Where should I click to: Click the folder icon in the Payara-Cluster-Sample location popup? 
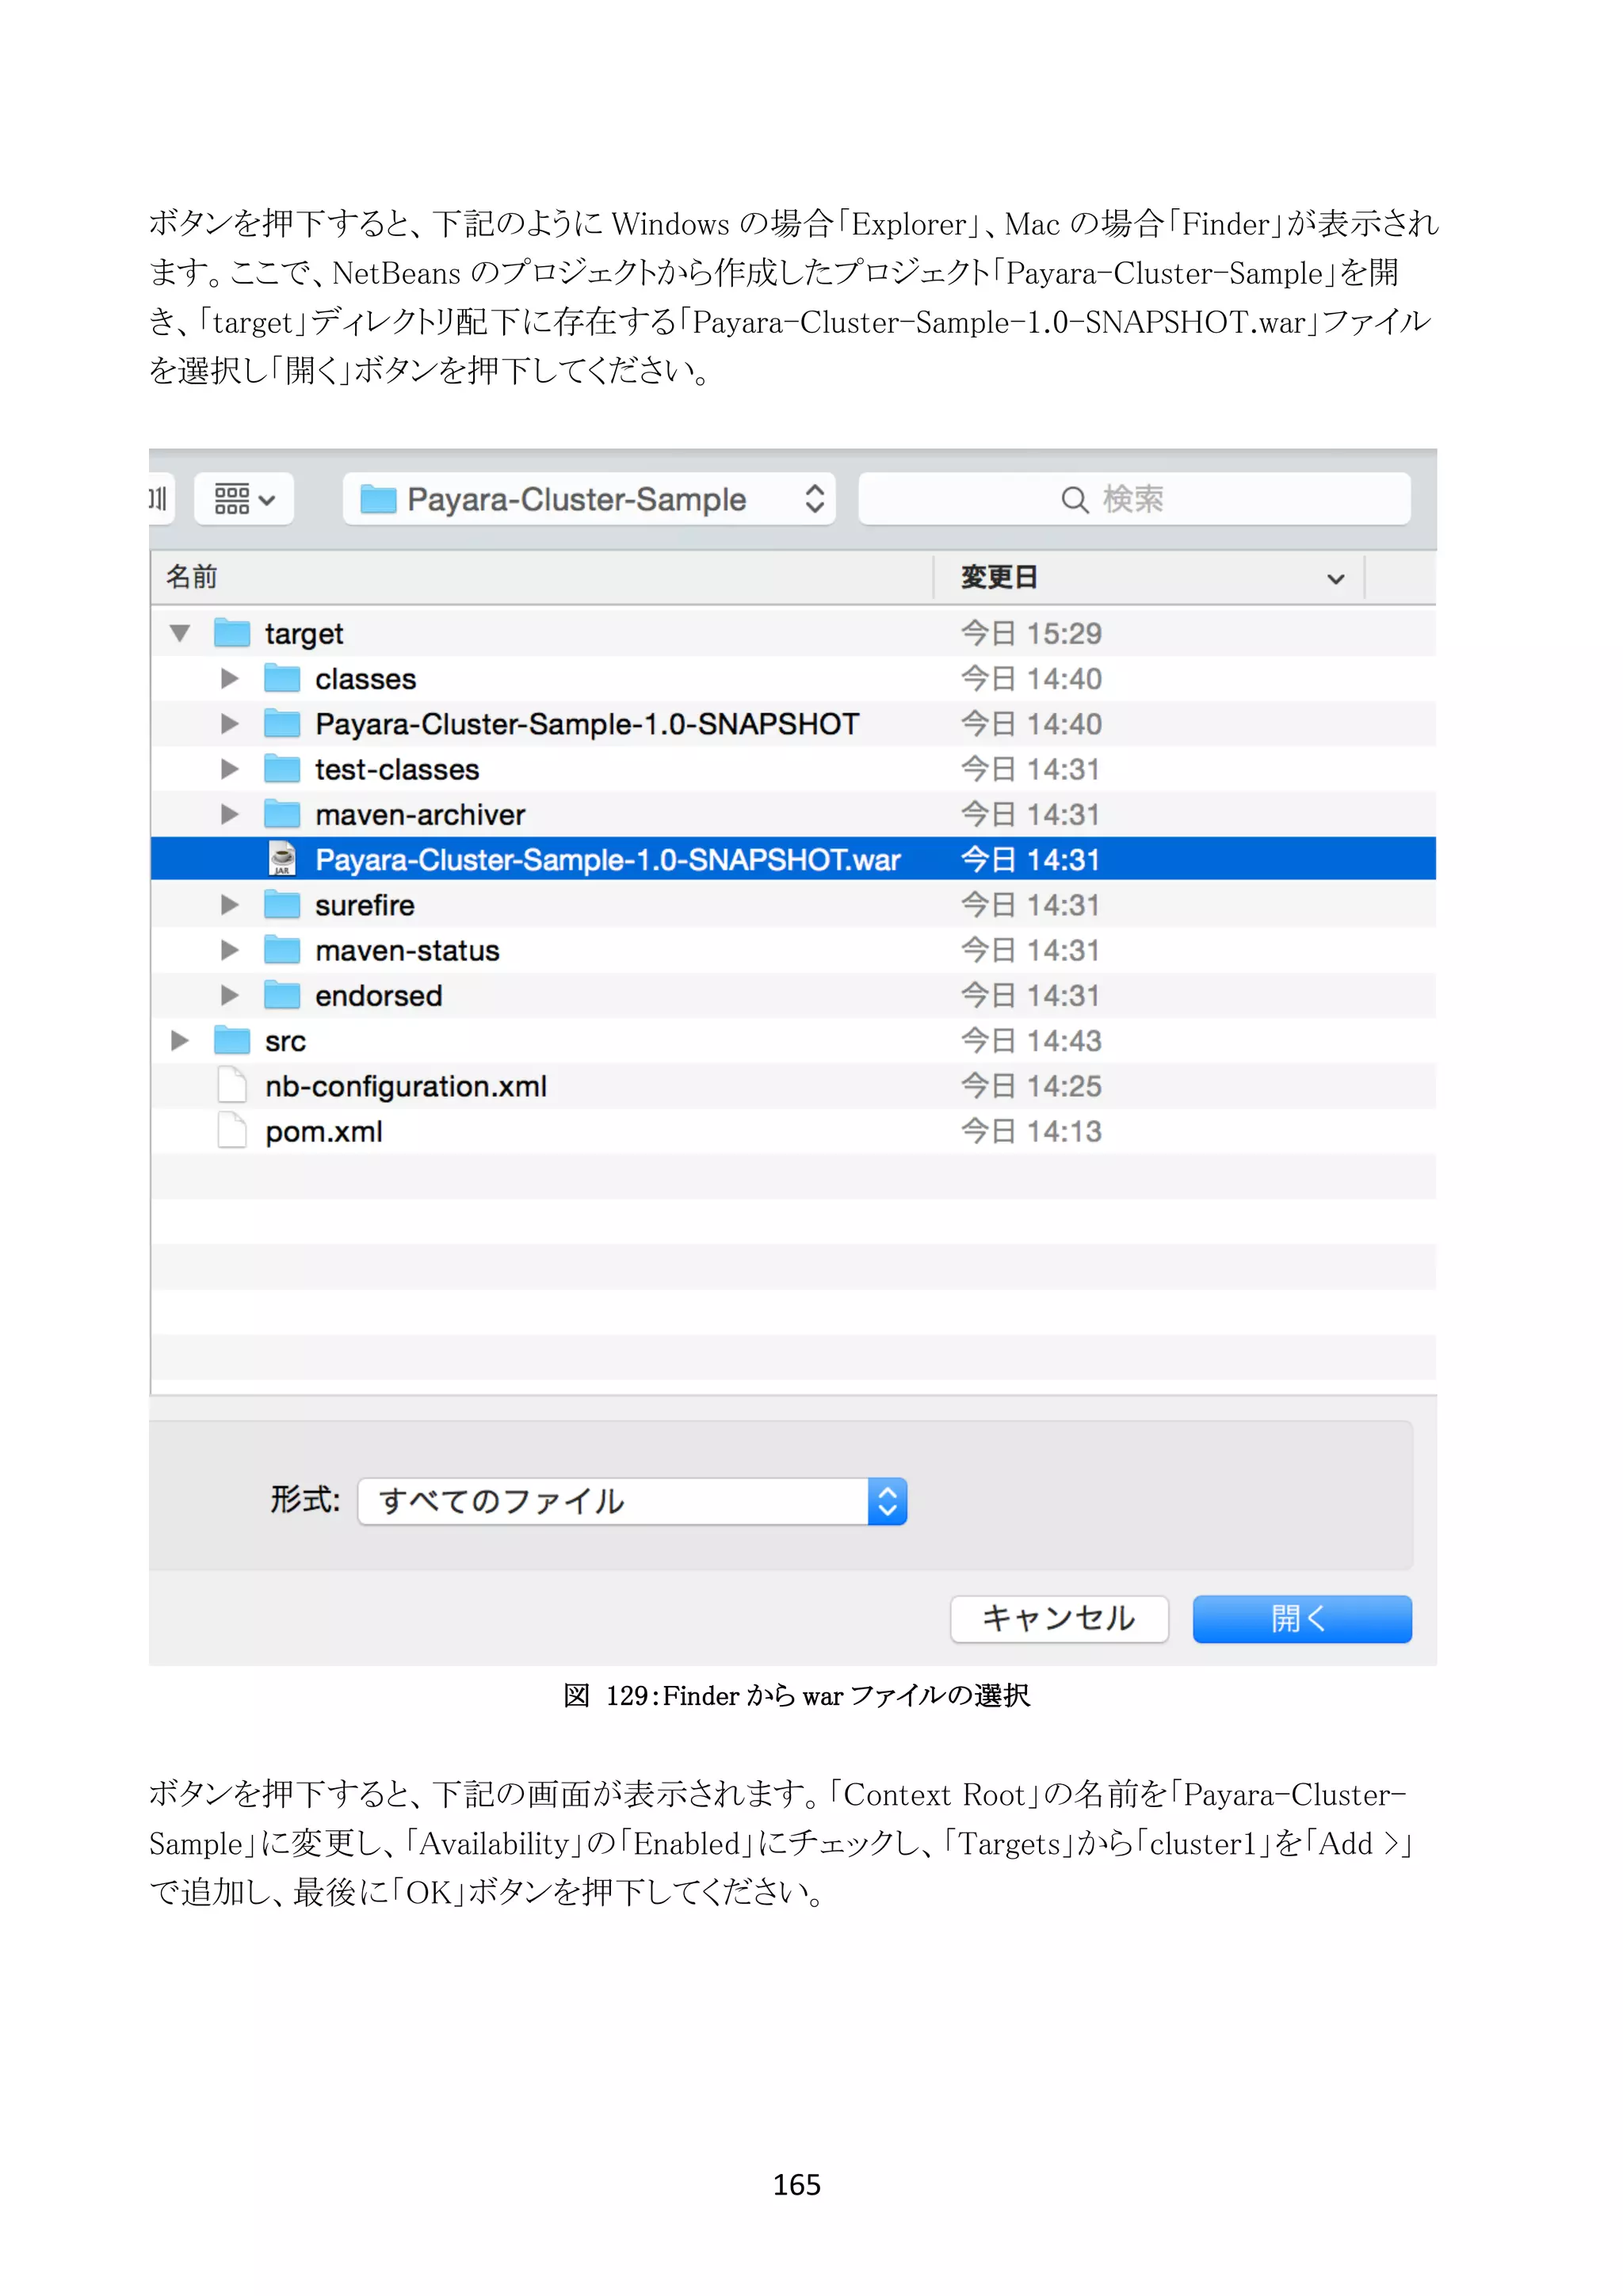coord(378,499)
